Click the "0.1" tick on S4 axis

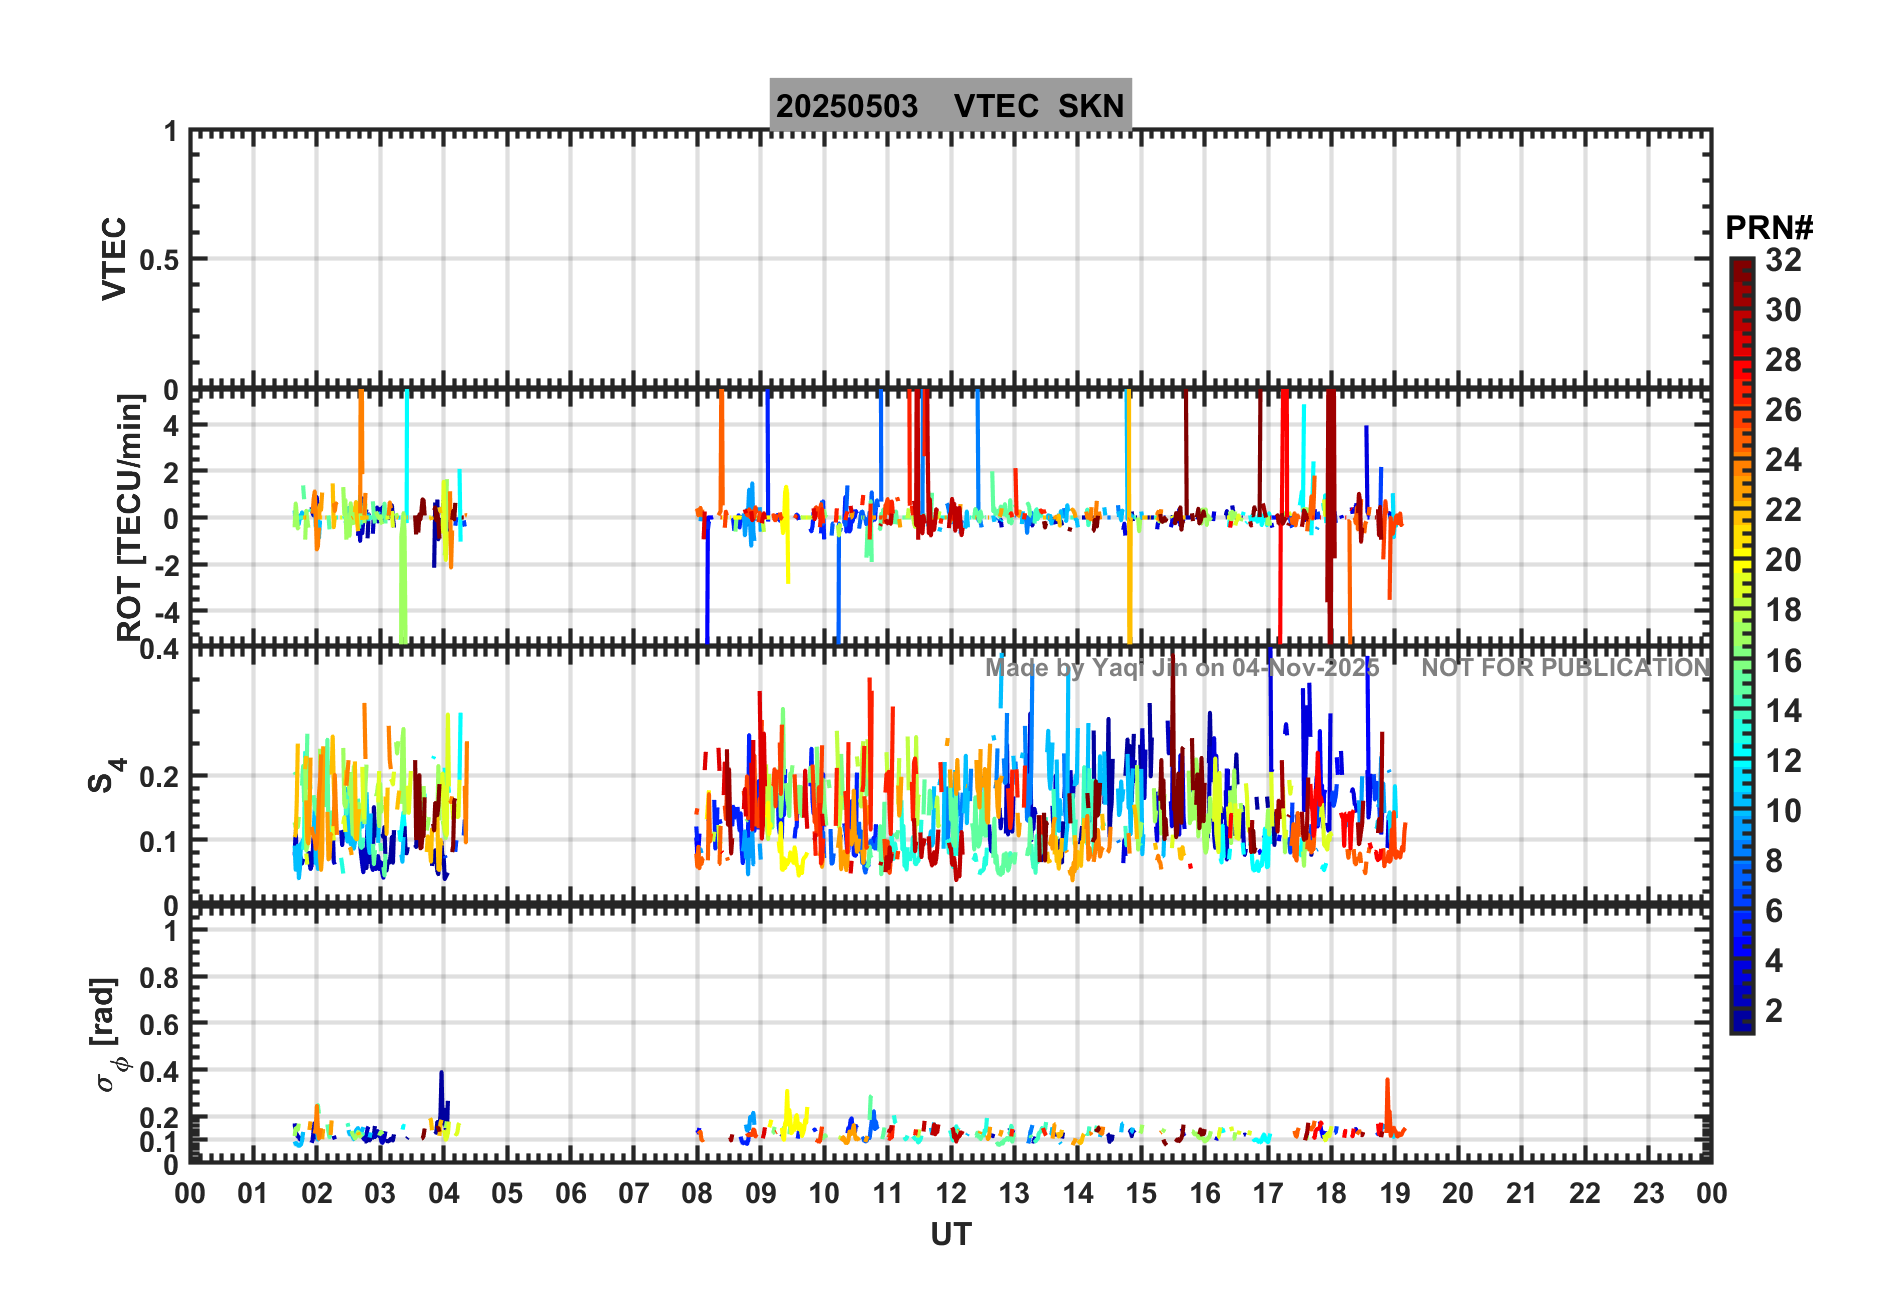point(159,842)
